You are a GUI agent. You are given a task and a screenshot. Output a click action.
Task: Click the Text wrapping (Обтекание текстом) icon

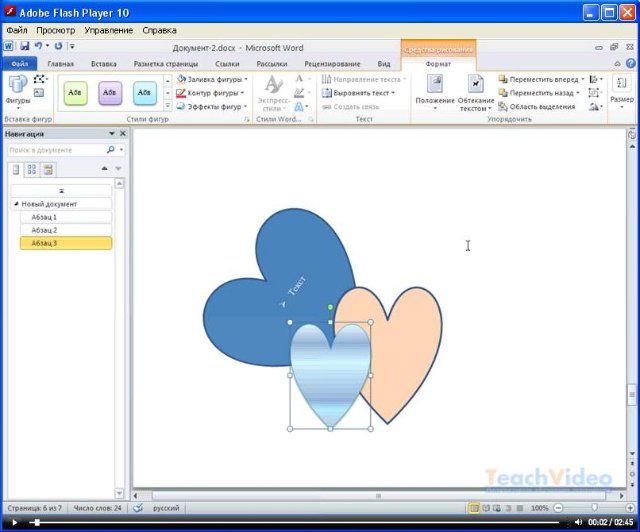(x=476, y=87)
